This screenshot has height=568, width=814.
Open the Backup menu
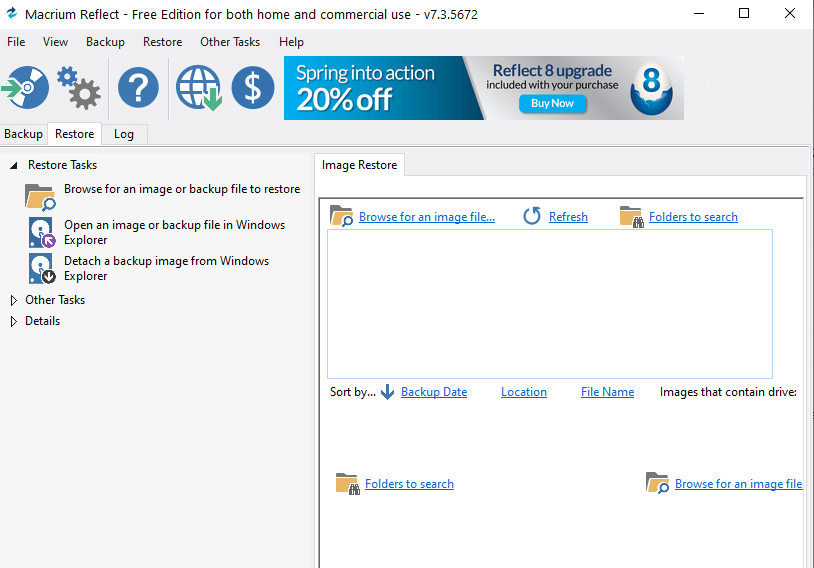[x=105, y=42]
